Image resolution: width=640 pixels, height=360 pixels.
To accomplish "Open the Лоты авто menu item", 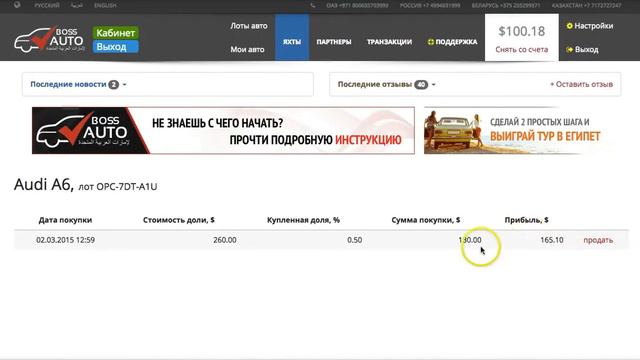I will (x=249, y=26).
